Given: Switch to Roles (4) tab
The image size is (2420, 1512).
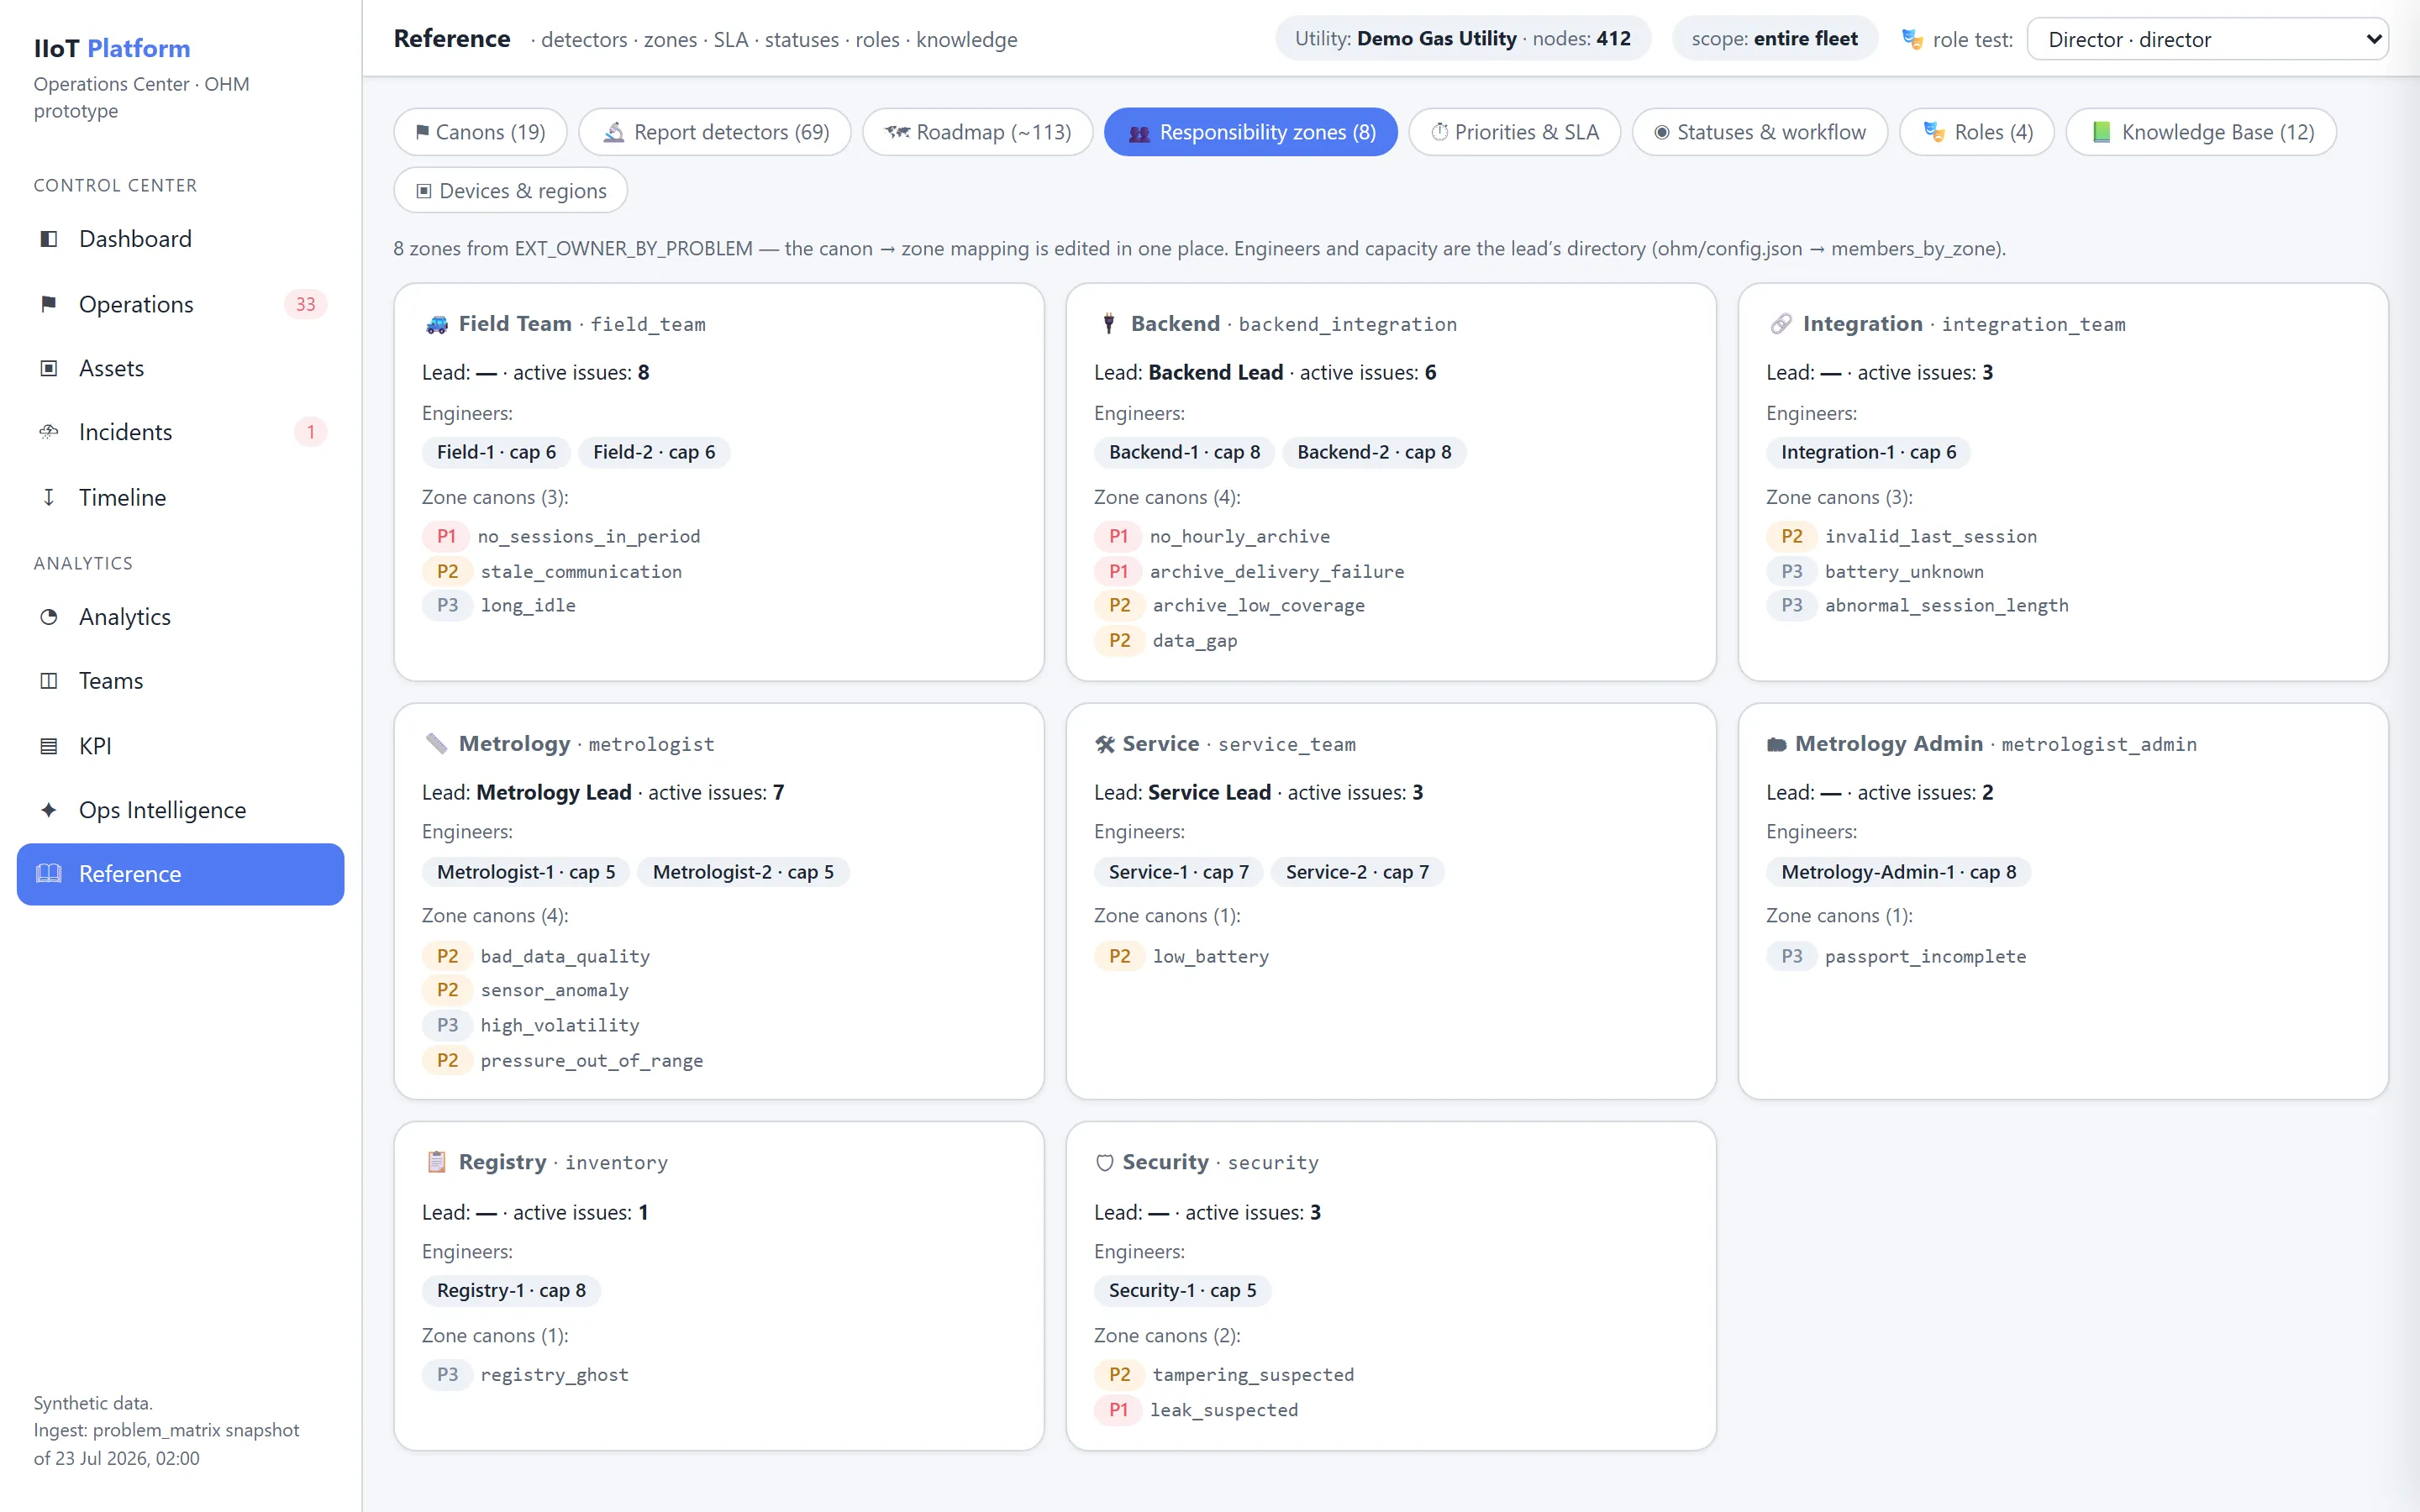Looking at the screenshot, I should coord(1977,132).
